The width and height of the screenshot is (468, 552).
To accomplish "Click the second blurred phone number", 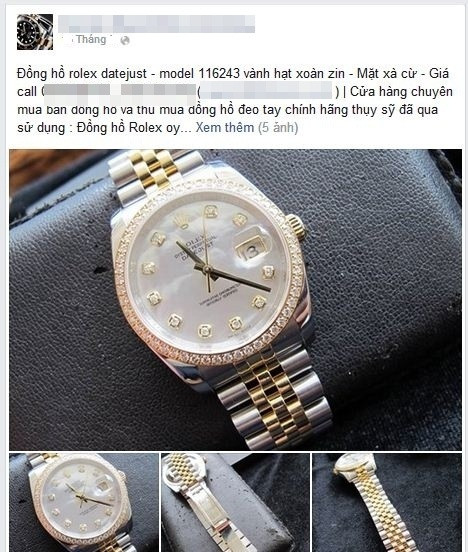I will (x=158, y=90).
